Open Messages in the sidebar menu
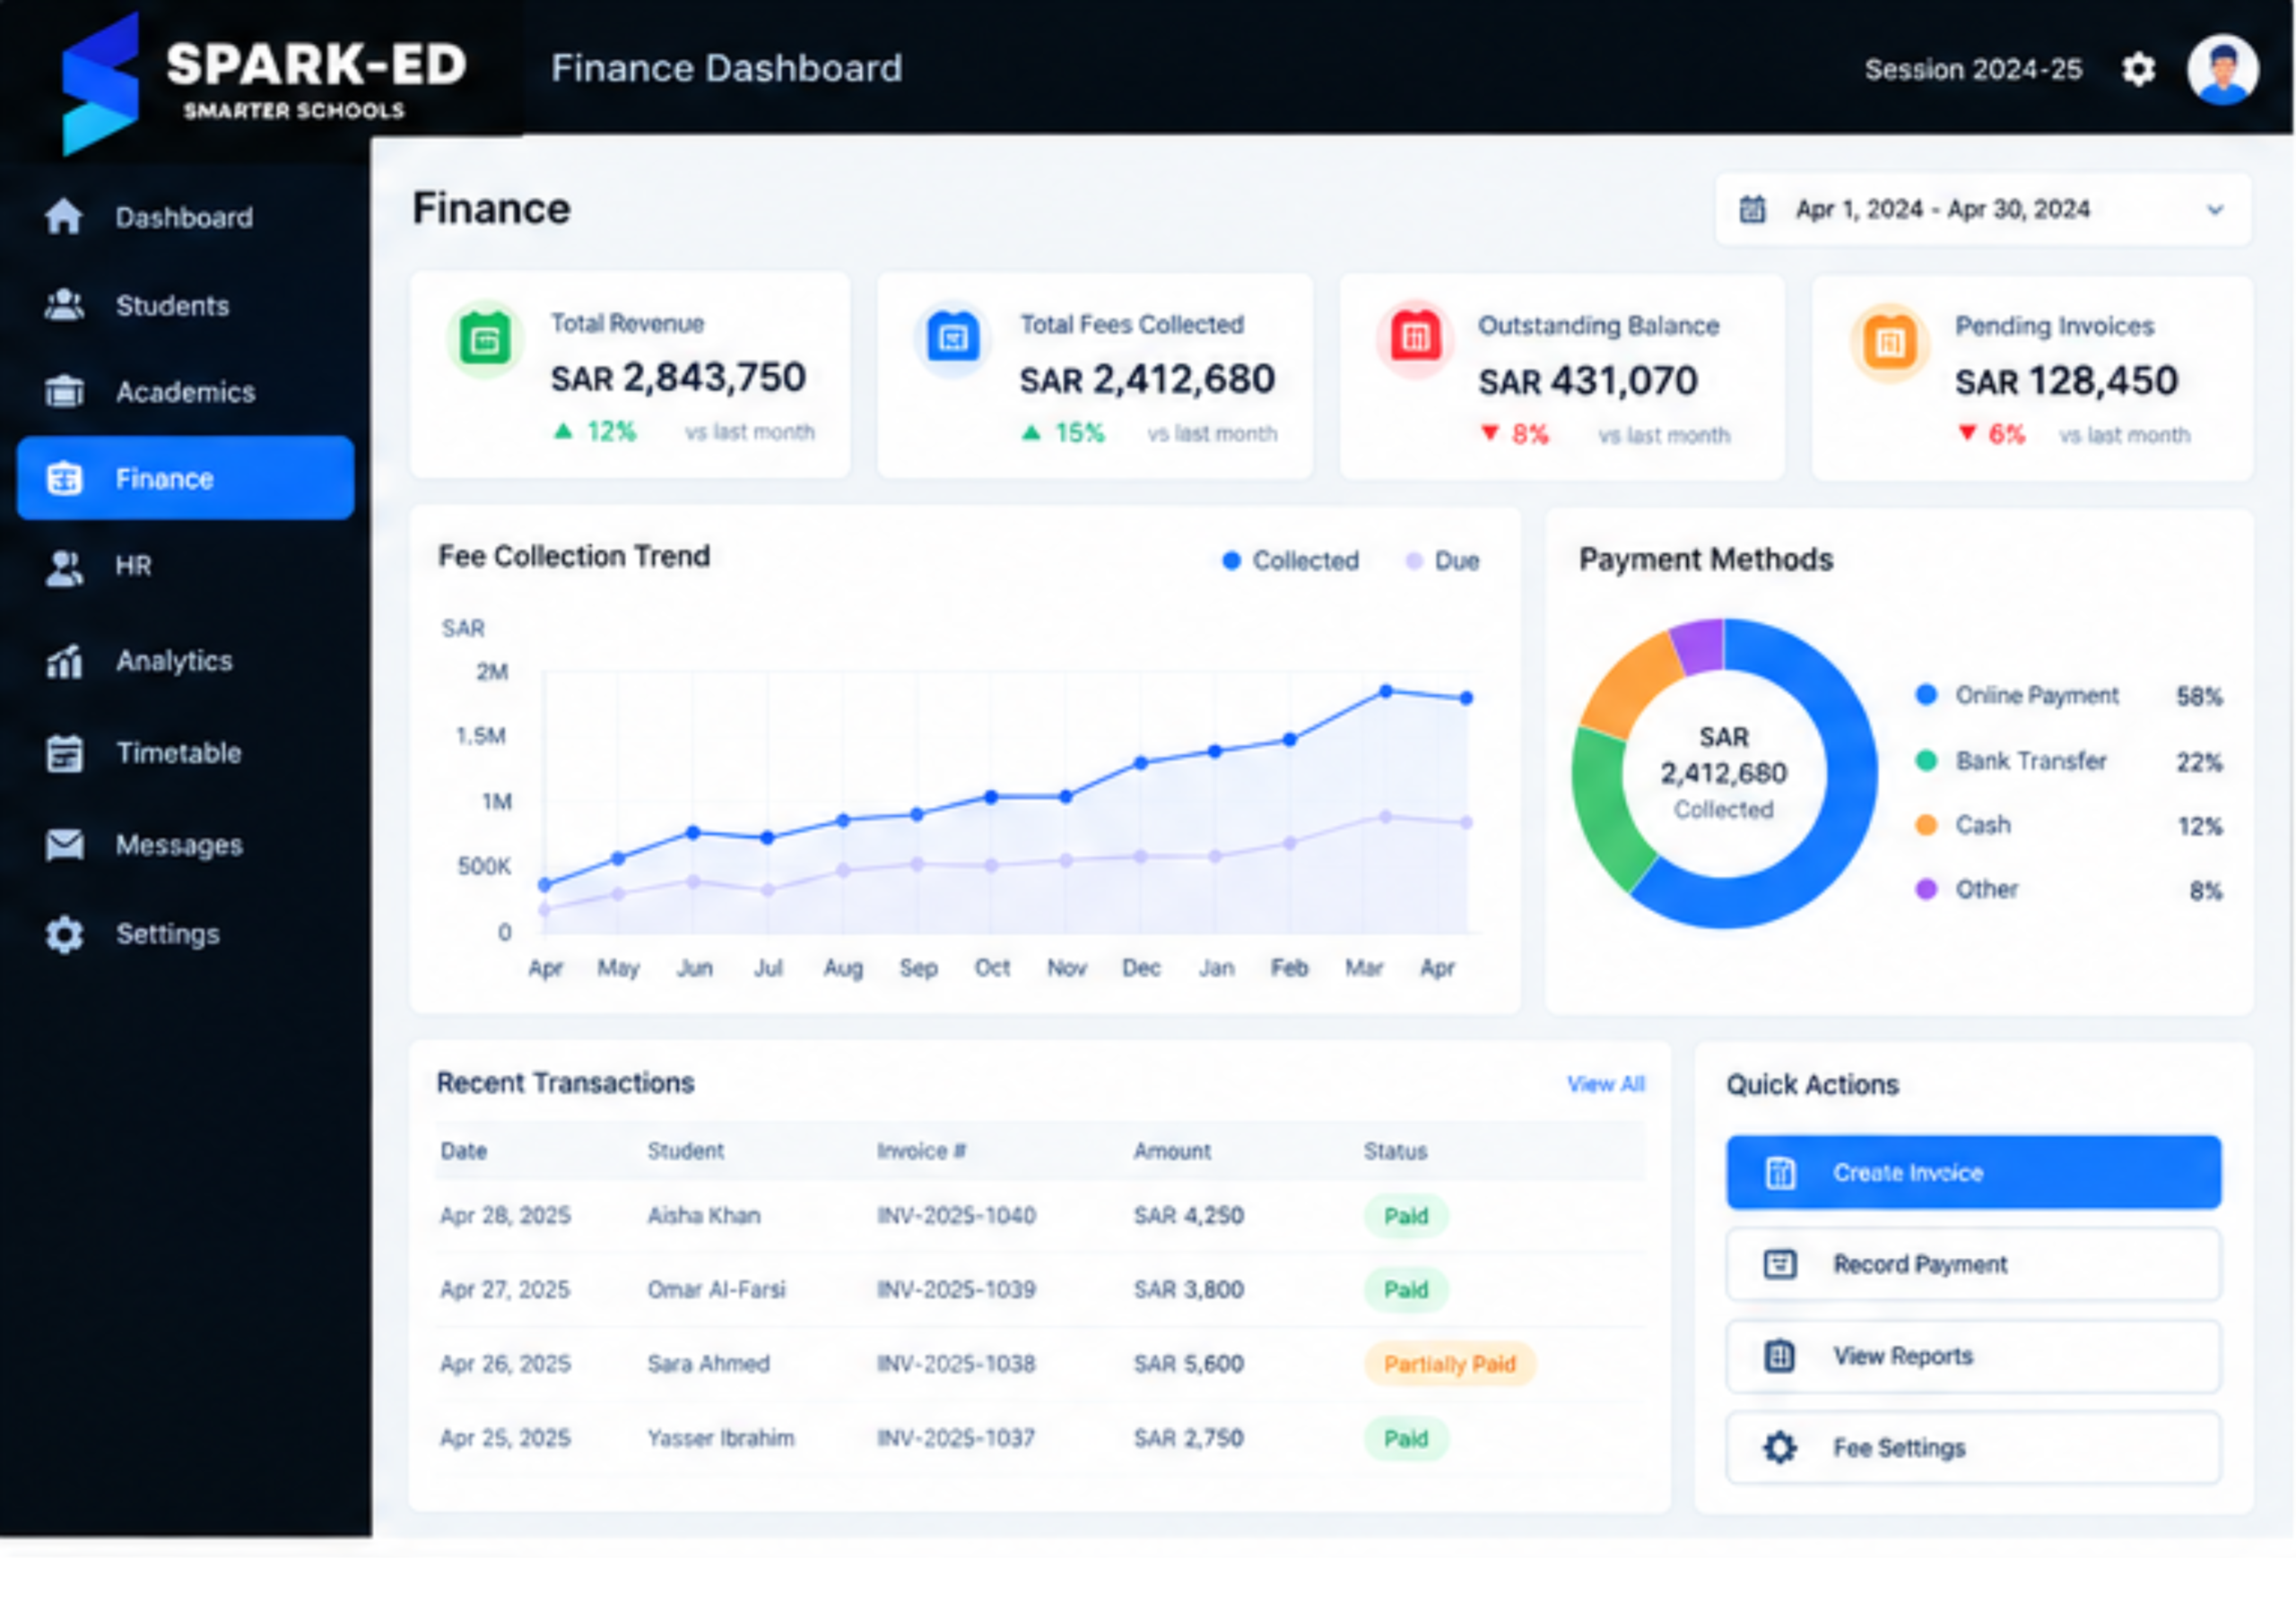Viewport: 2296px width, 1614px height. 185,845
